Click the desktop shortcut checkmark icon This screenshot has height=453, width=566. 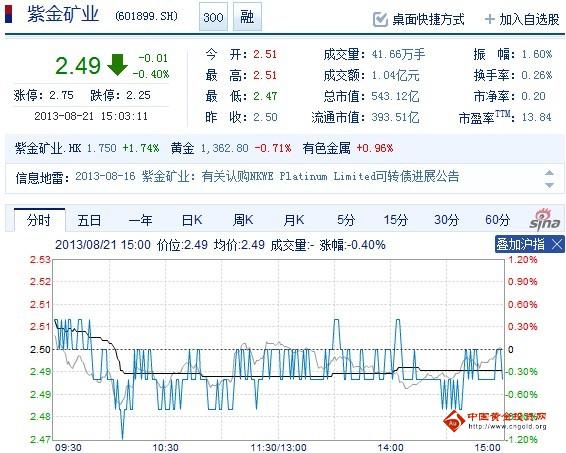pyautogui.click(x=380, y=19)
